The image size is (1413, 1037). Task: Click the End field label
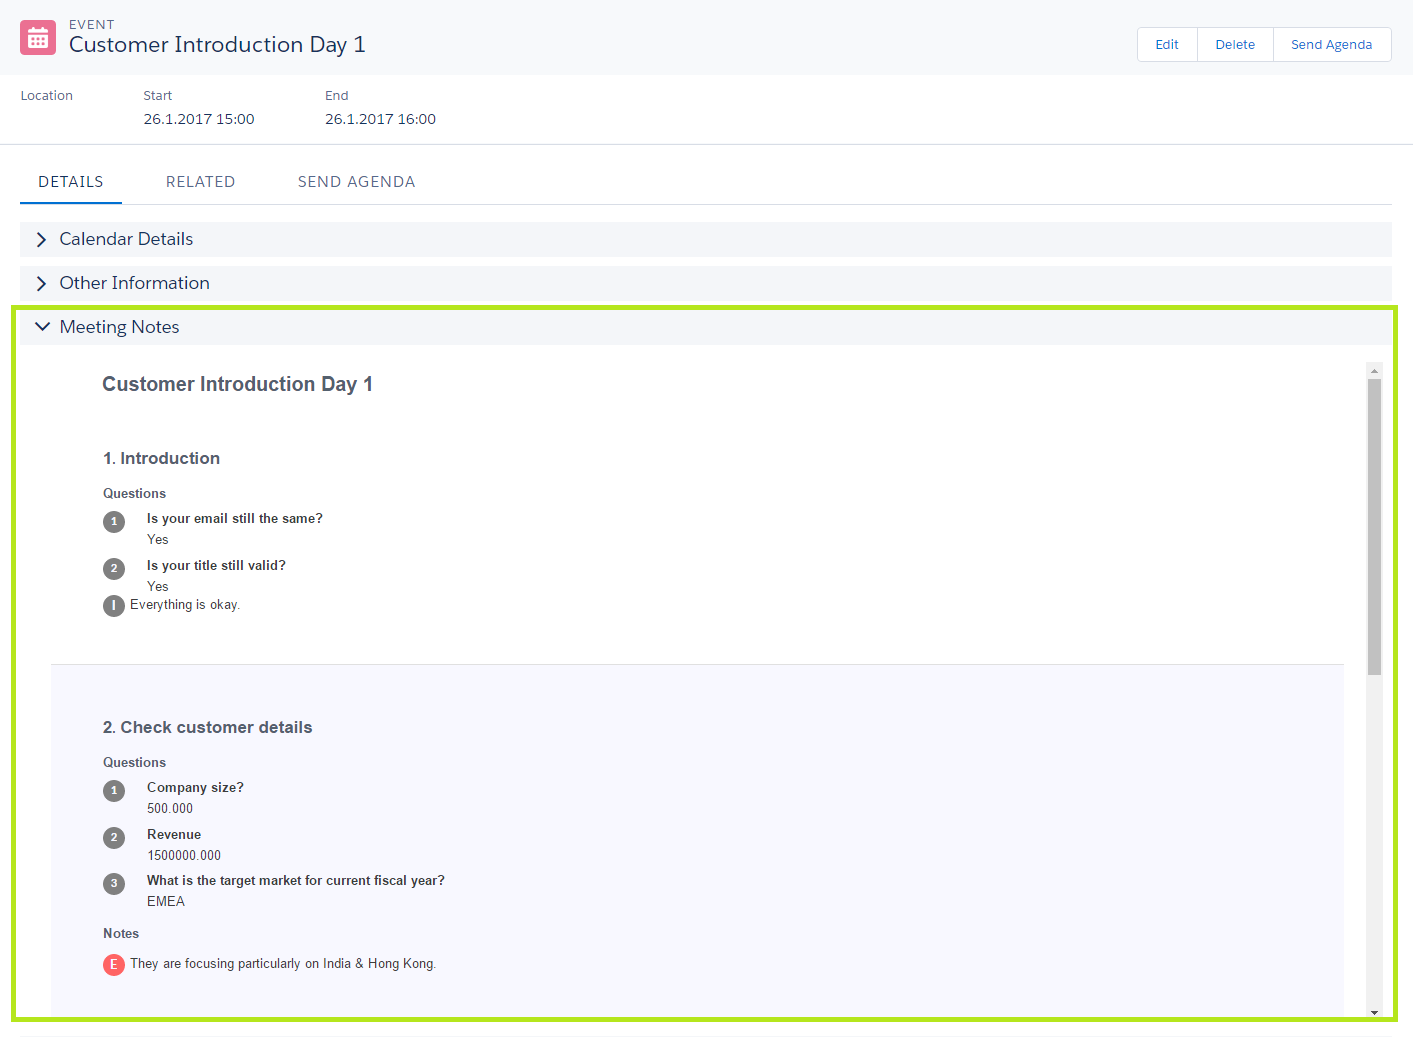point(336,96)
